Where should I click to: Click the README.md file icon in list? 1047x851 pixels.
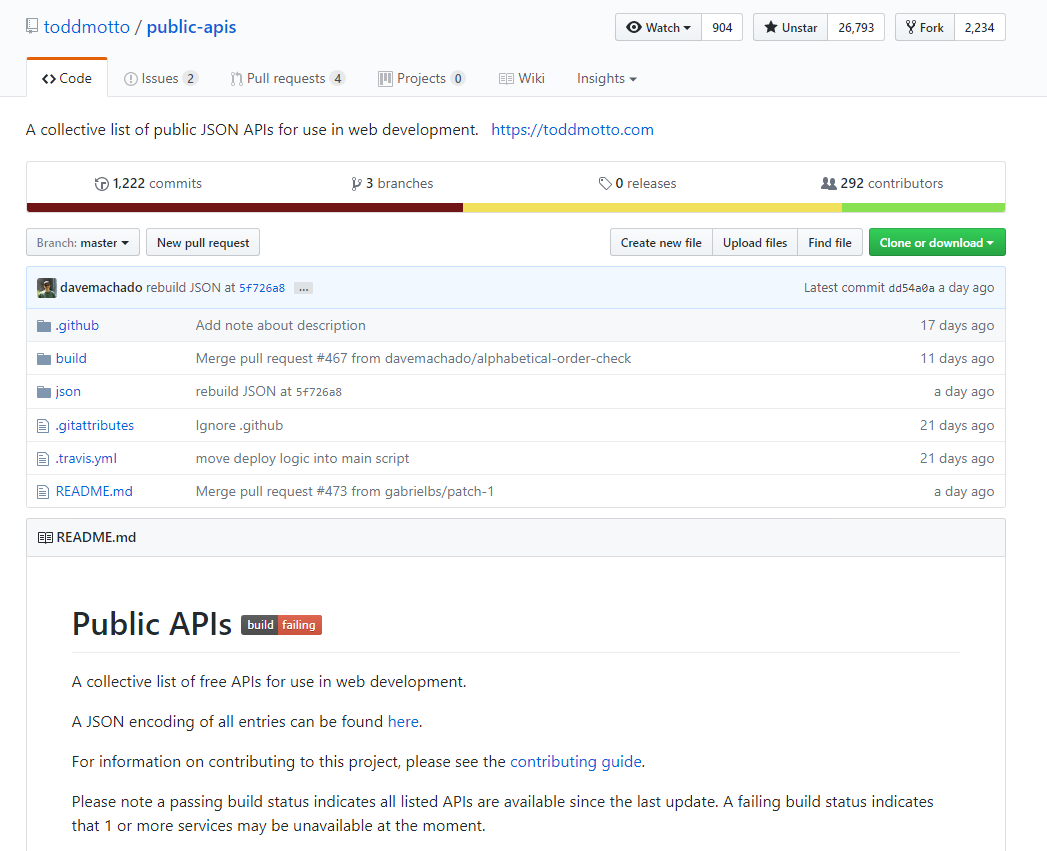coord(43,492)
